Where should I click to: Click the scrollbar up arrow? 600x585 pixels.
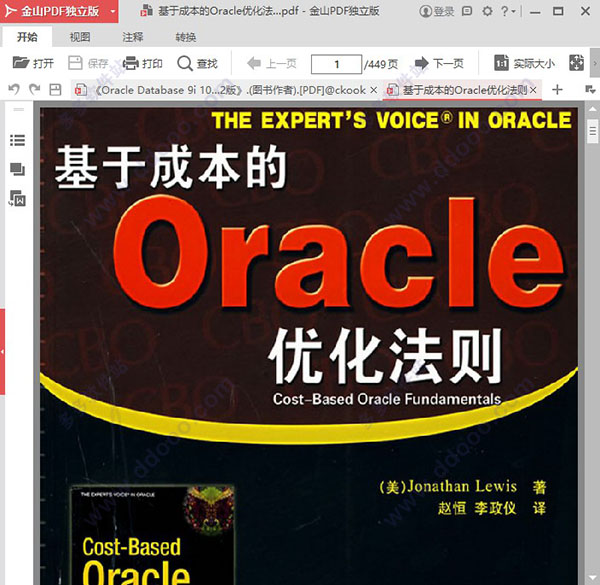(592, 109)
